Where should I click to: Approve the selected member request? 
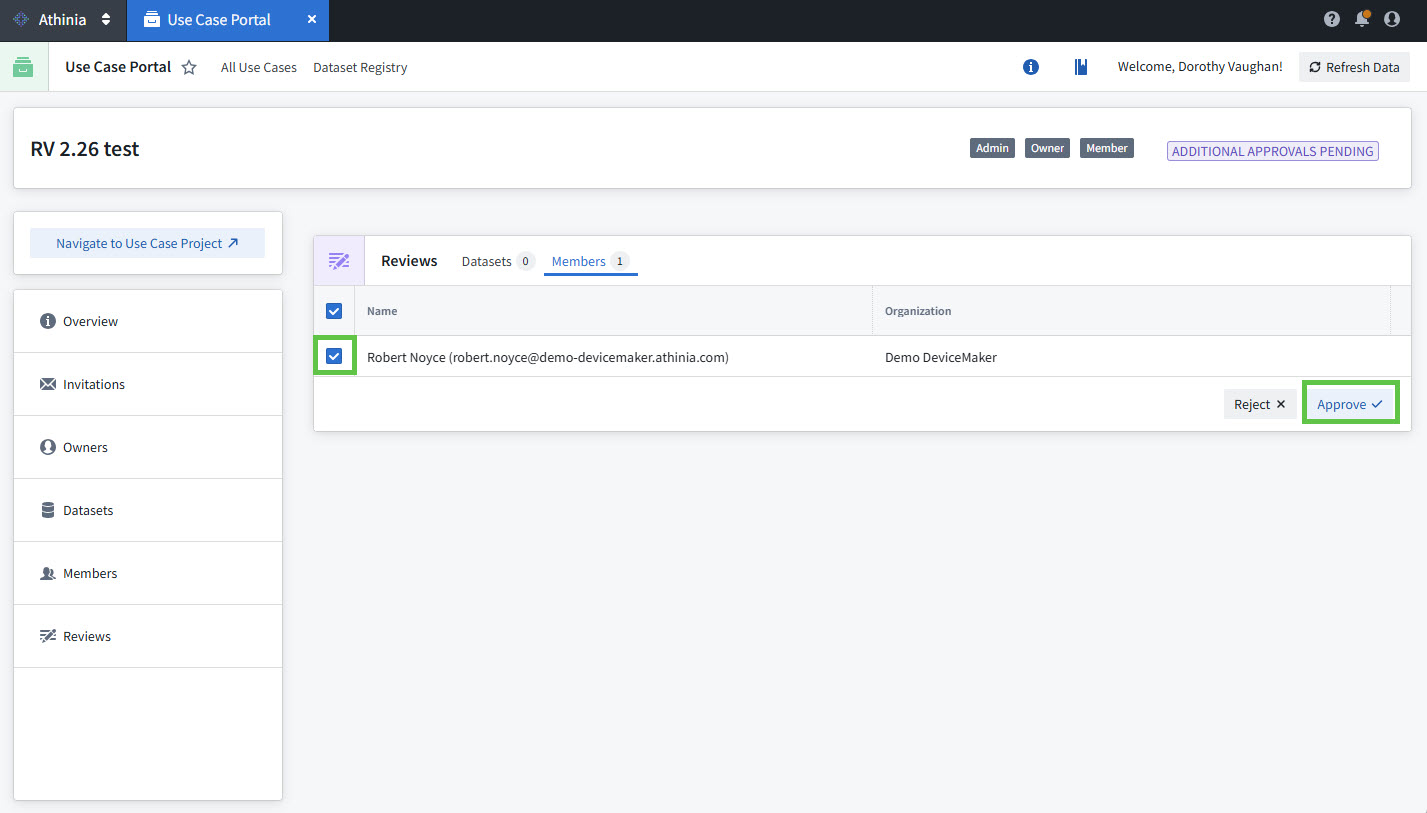1349,404
